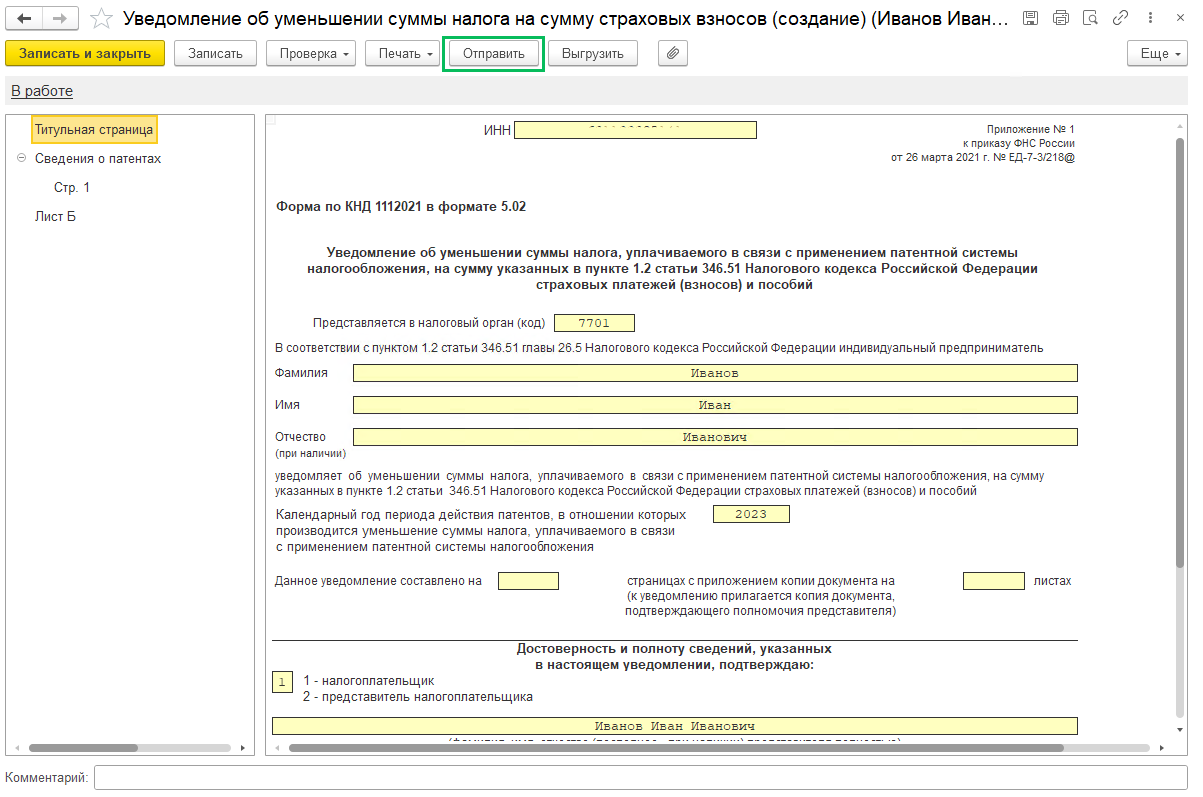Select Сведения о патентах tree item
Image resolution: width=1203 pixels, height=797 pixels.
click(x=98, y=158)
